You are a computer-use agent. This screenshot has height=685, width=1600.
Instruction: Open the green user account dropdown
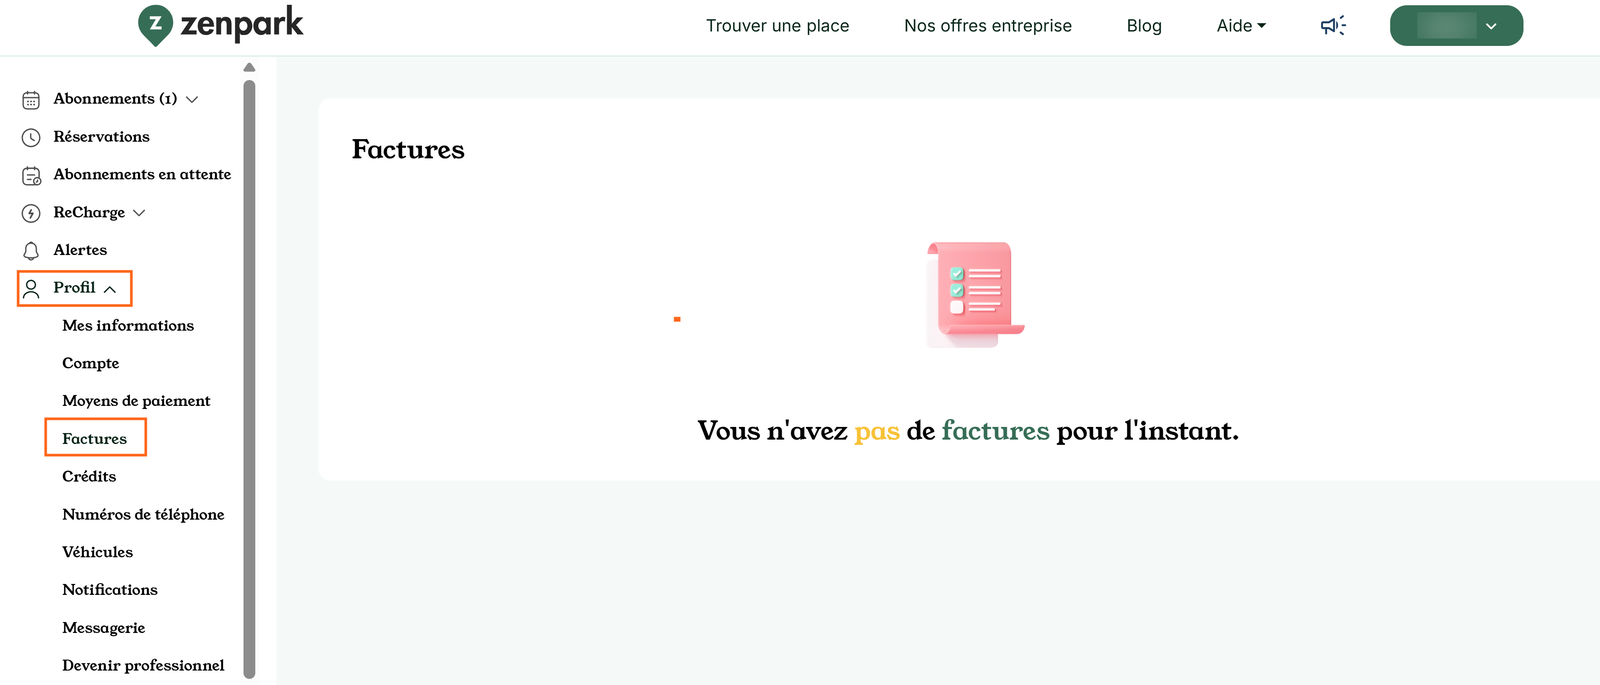[1456, 26]
